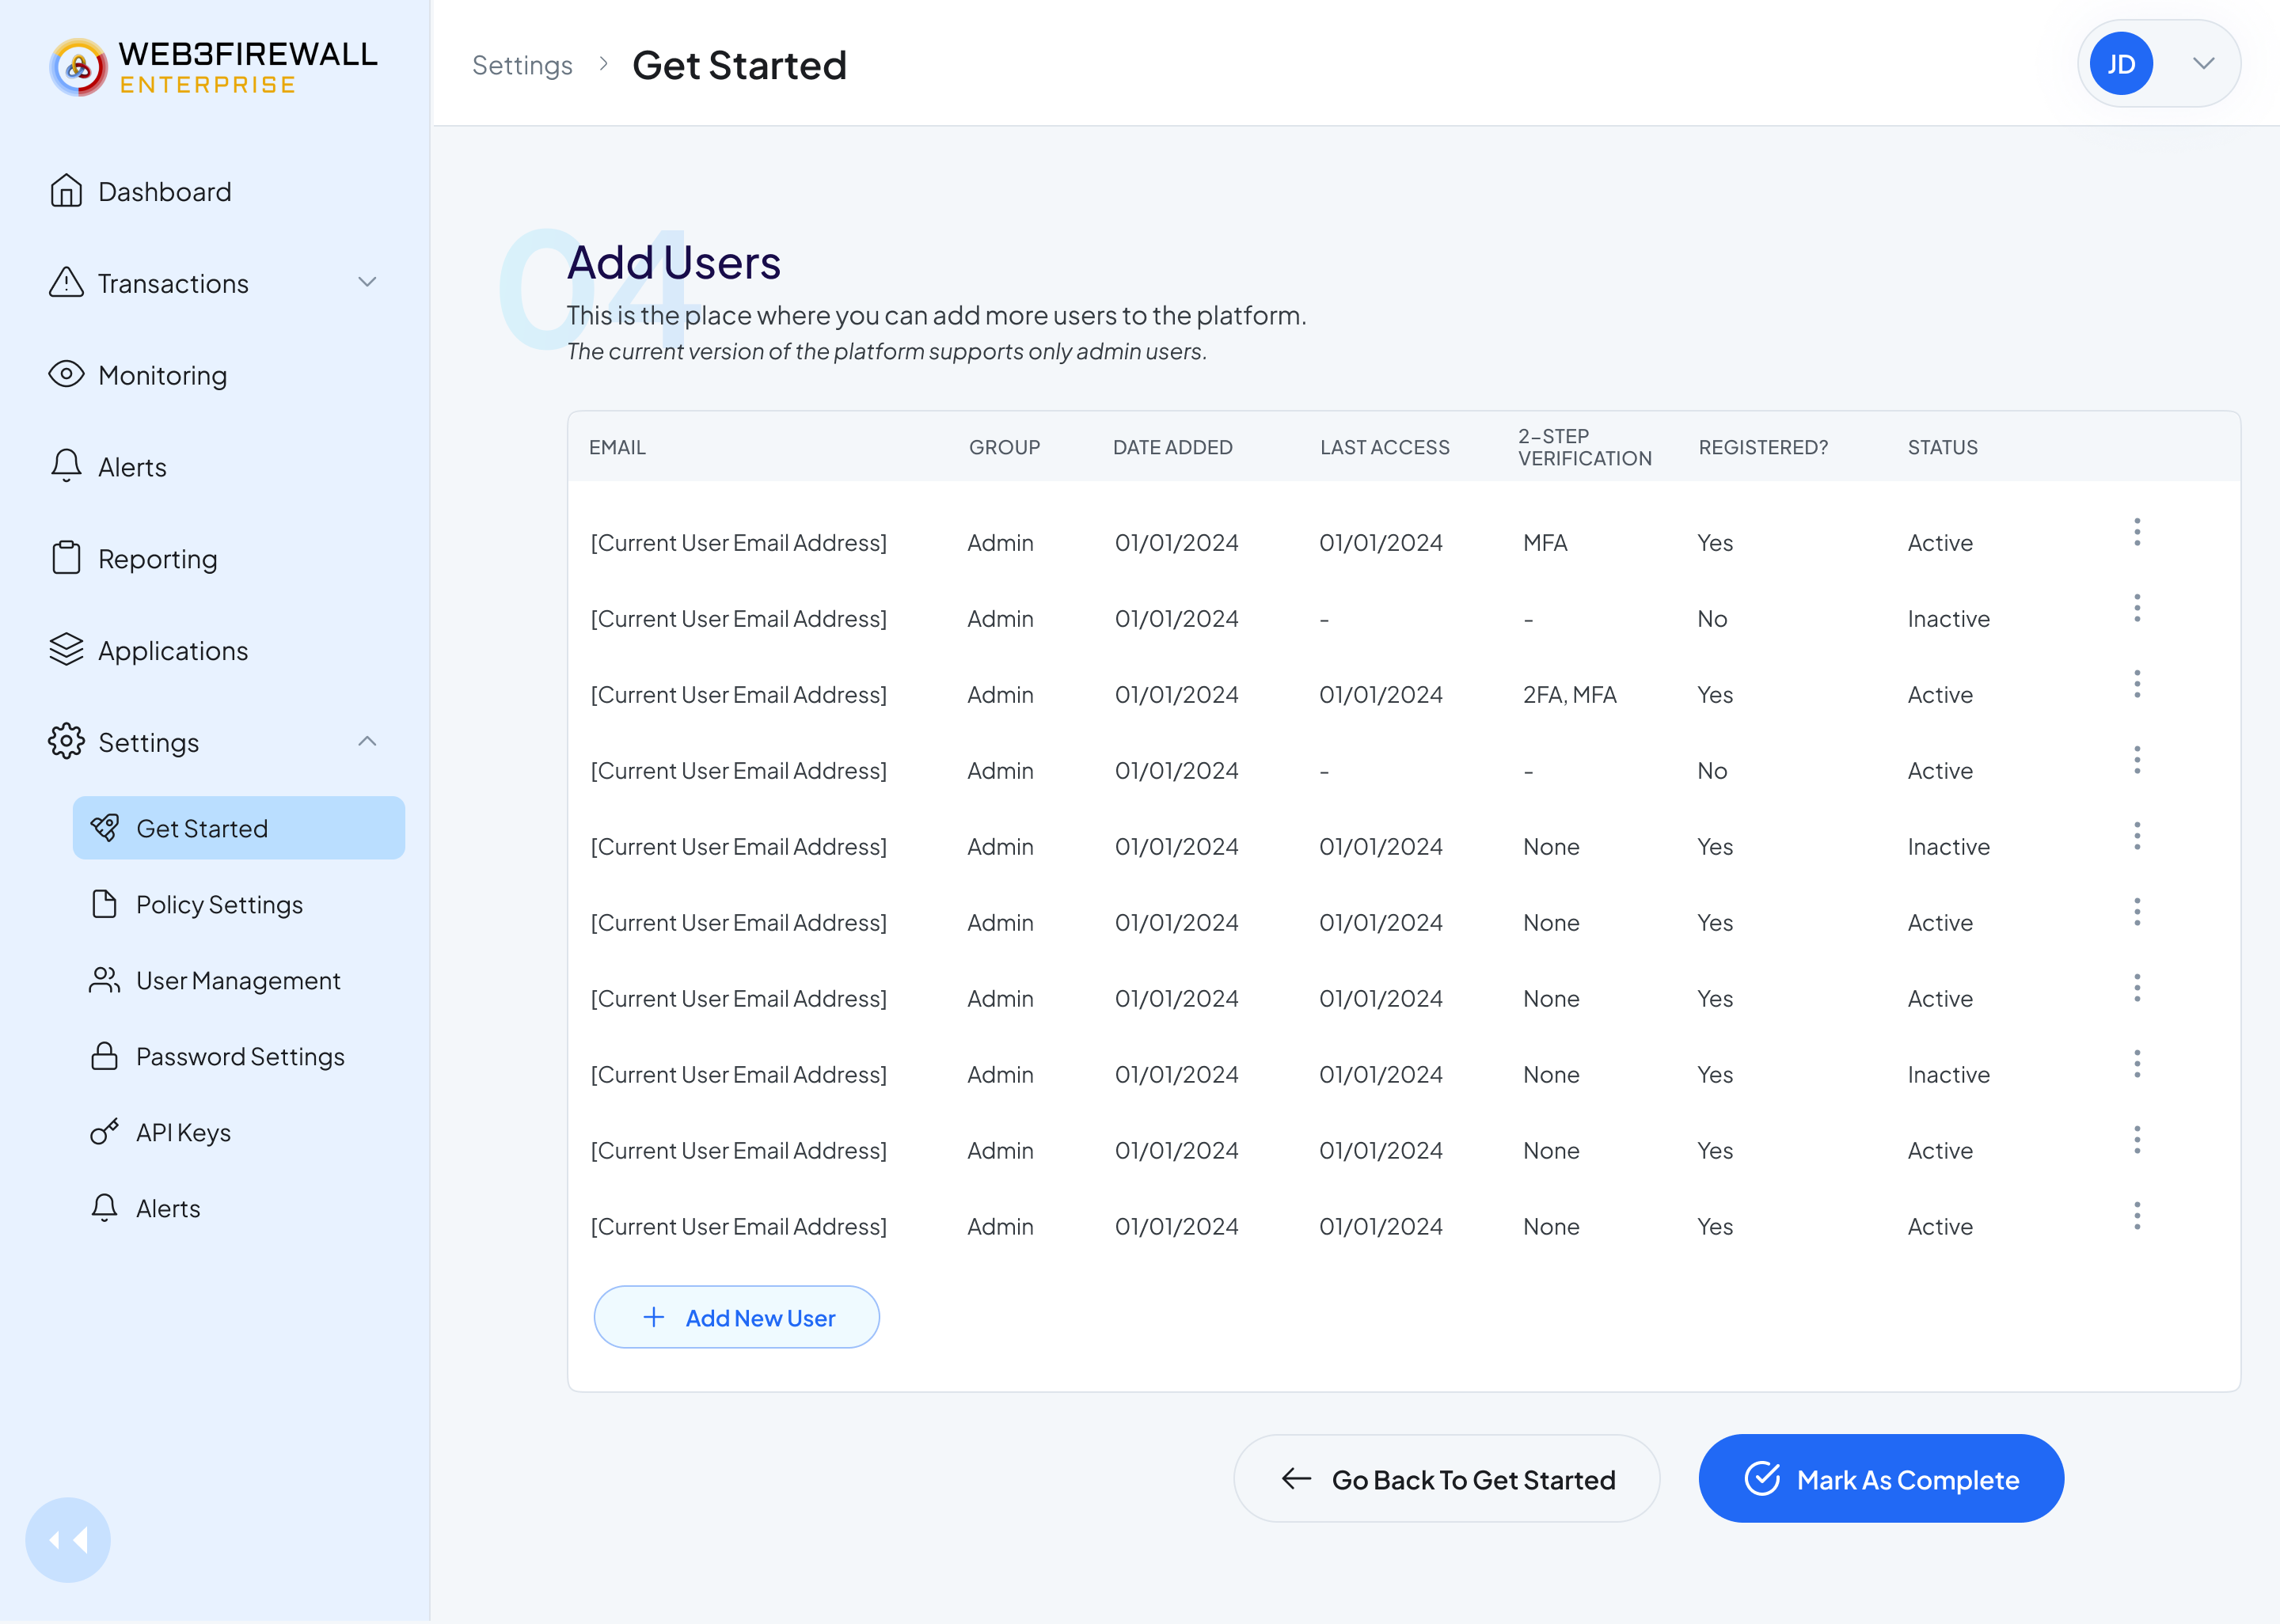Open three-dot menu for 2FA, MFA row
2280x1624 pixels.
coord(2137,684)
